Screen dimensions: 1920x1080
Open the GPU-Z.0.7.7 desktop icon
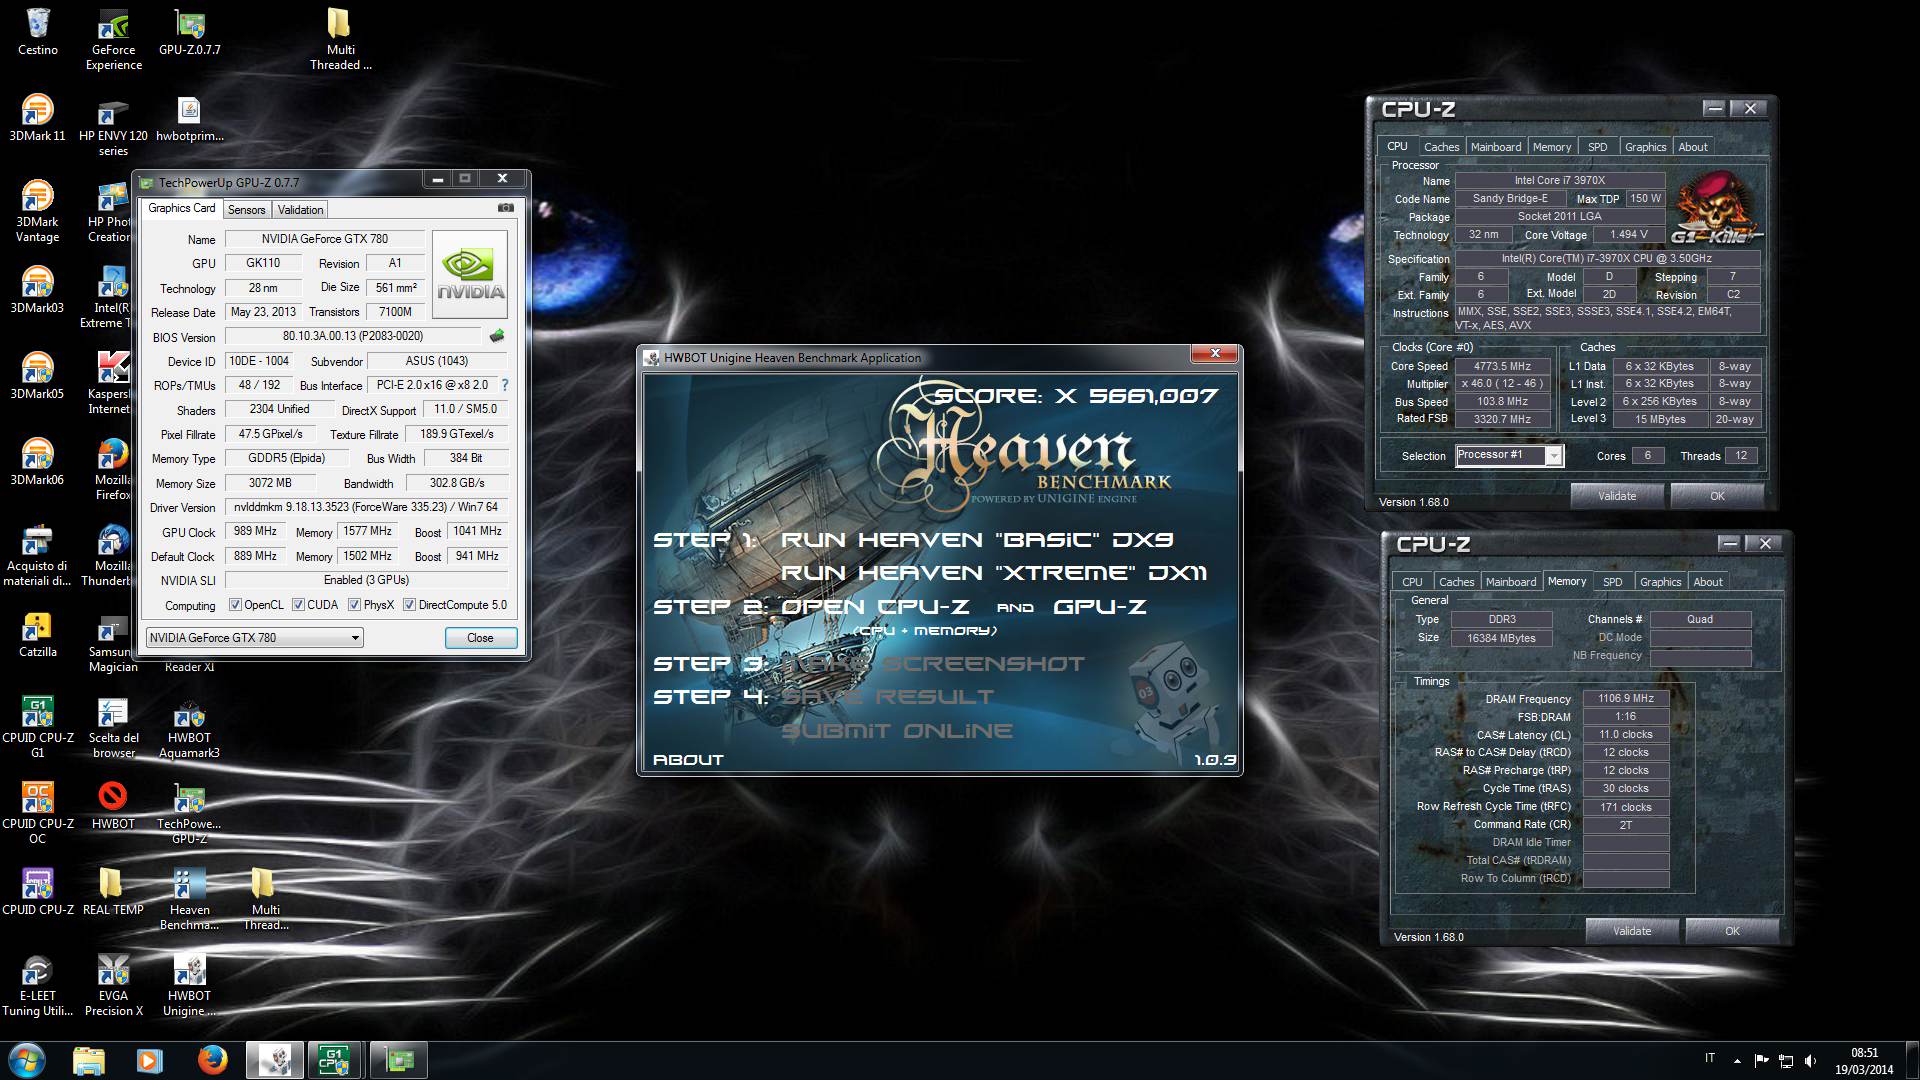coord(190,33)
